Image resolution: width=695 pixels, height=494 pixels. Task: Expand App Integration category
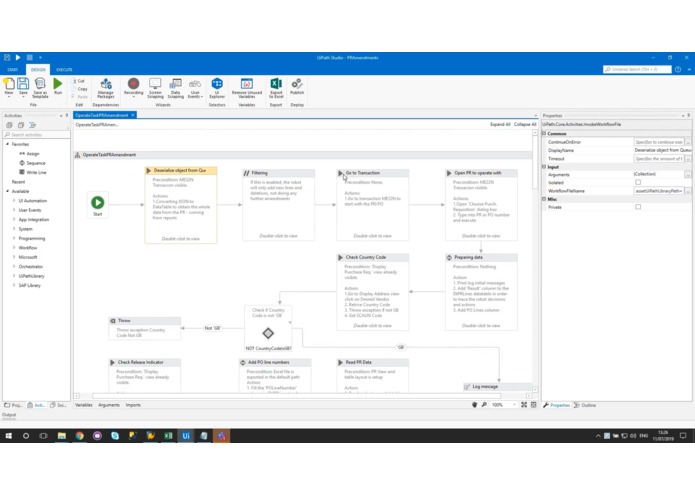tap(14, 219)
